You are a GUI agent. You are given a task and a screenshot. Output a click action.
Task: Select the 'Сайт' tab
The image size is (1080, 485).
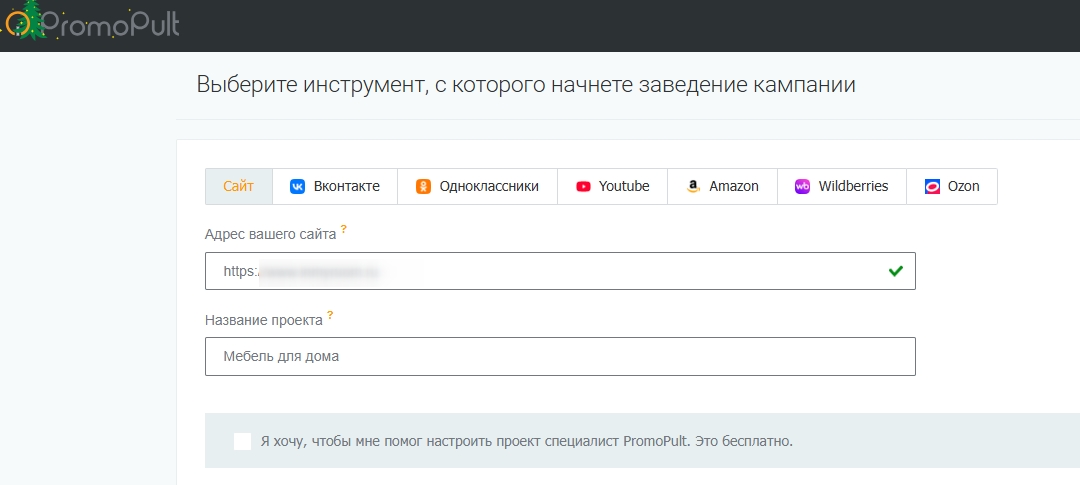(239, 186)
